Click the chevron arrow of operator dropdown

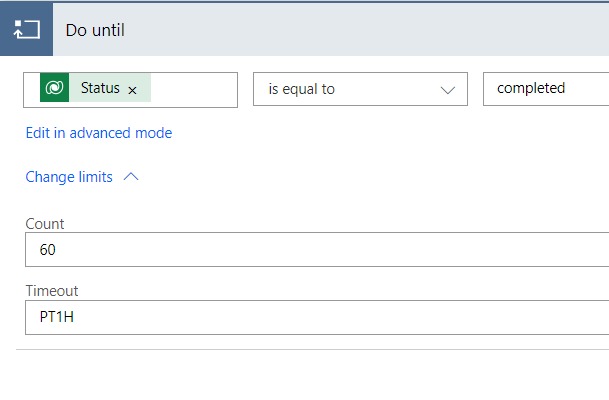point(447,89)
